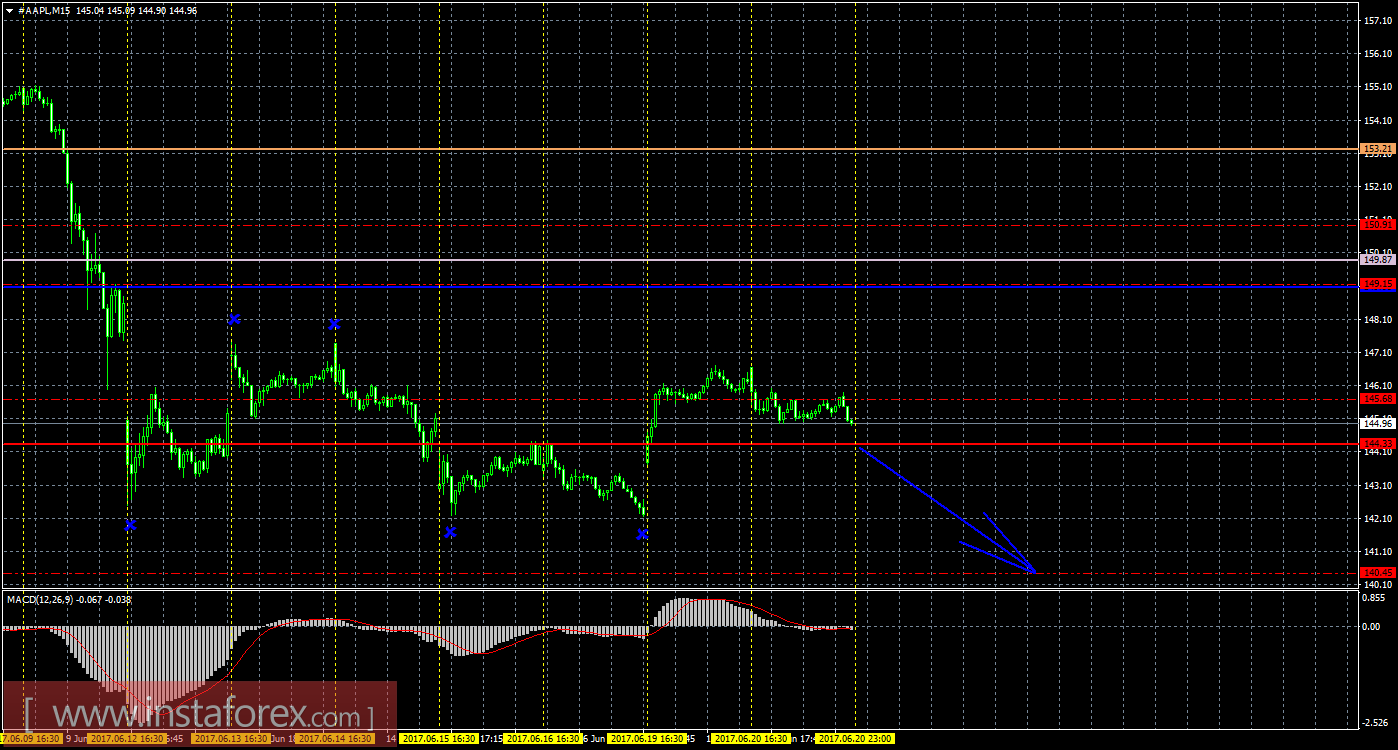1398x750 pixels.
Task: Click the 157.10 price scale value
Action: click(1378, 20)
